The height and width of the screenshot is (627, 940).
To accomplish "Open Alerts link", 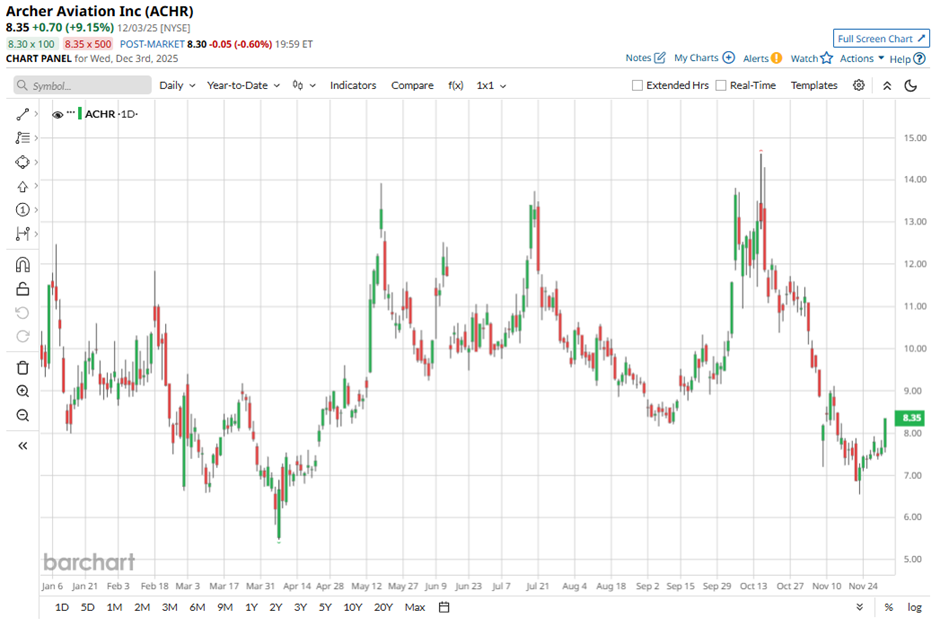I will (x=755, y=58).
